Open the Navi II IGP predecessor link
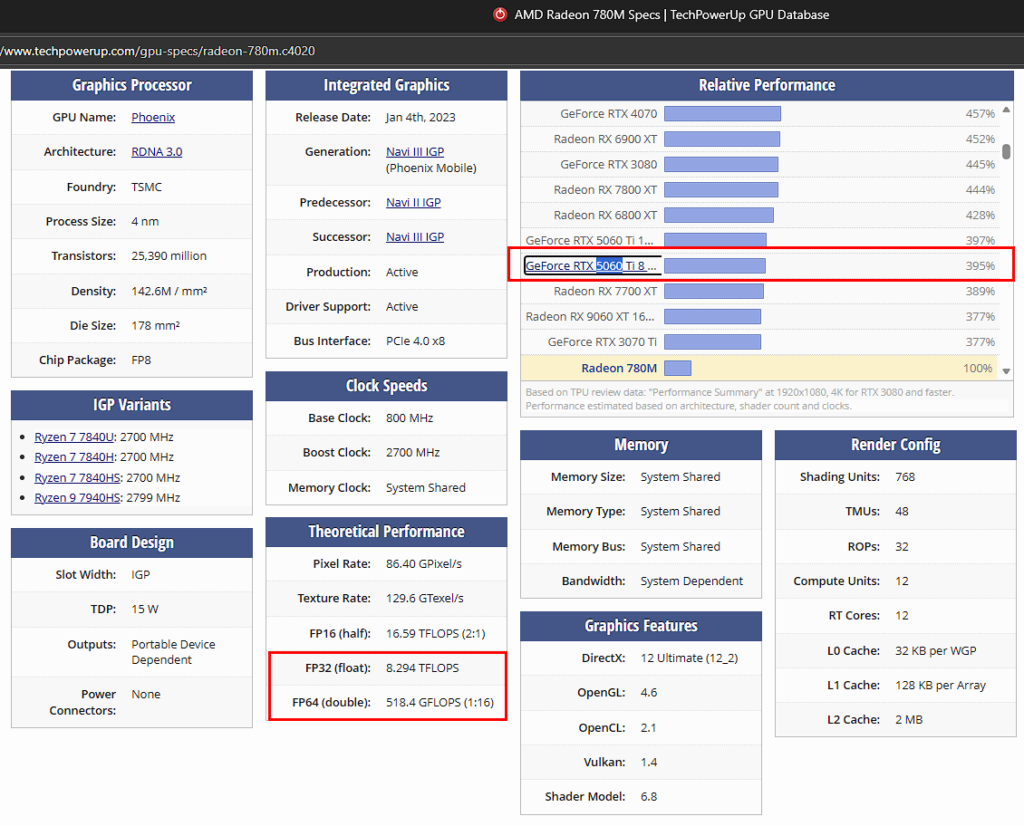Viewport: 1024px width, 826px height. [x=413, y=202]
